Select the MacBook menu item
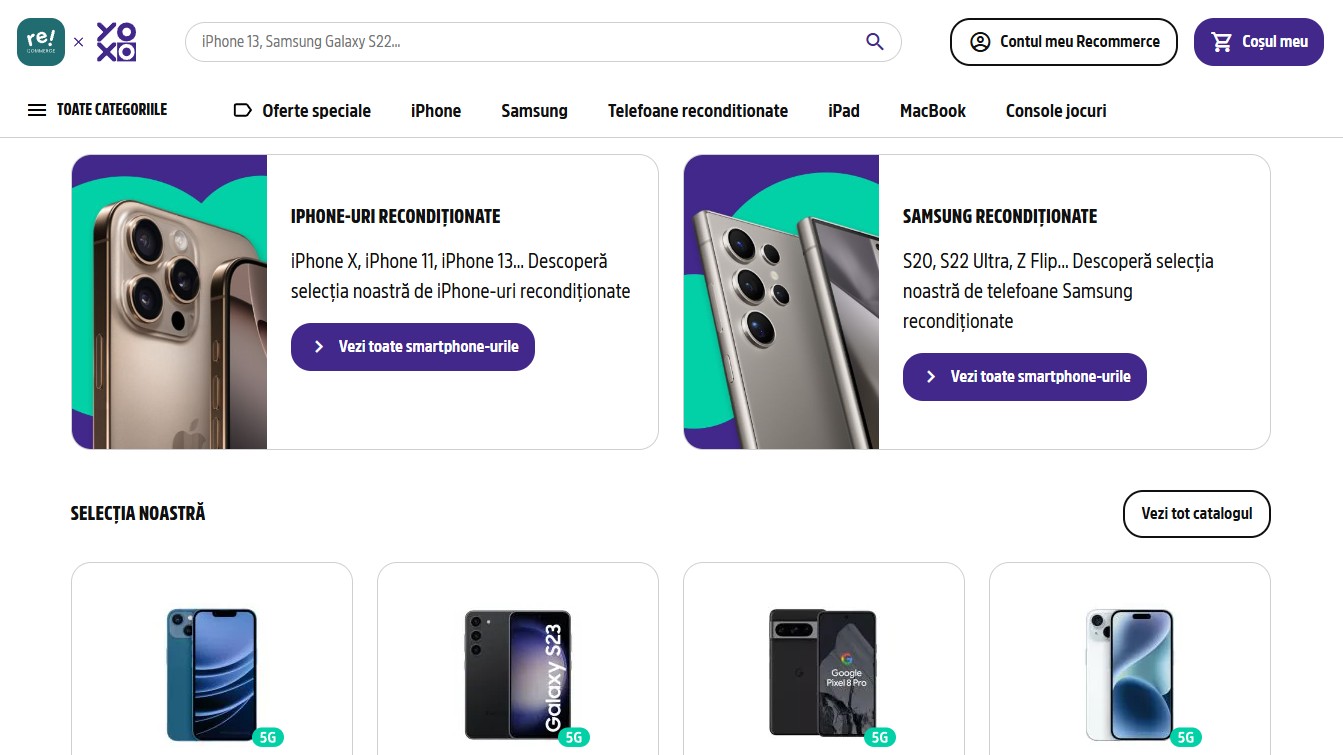 (933, 111)
